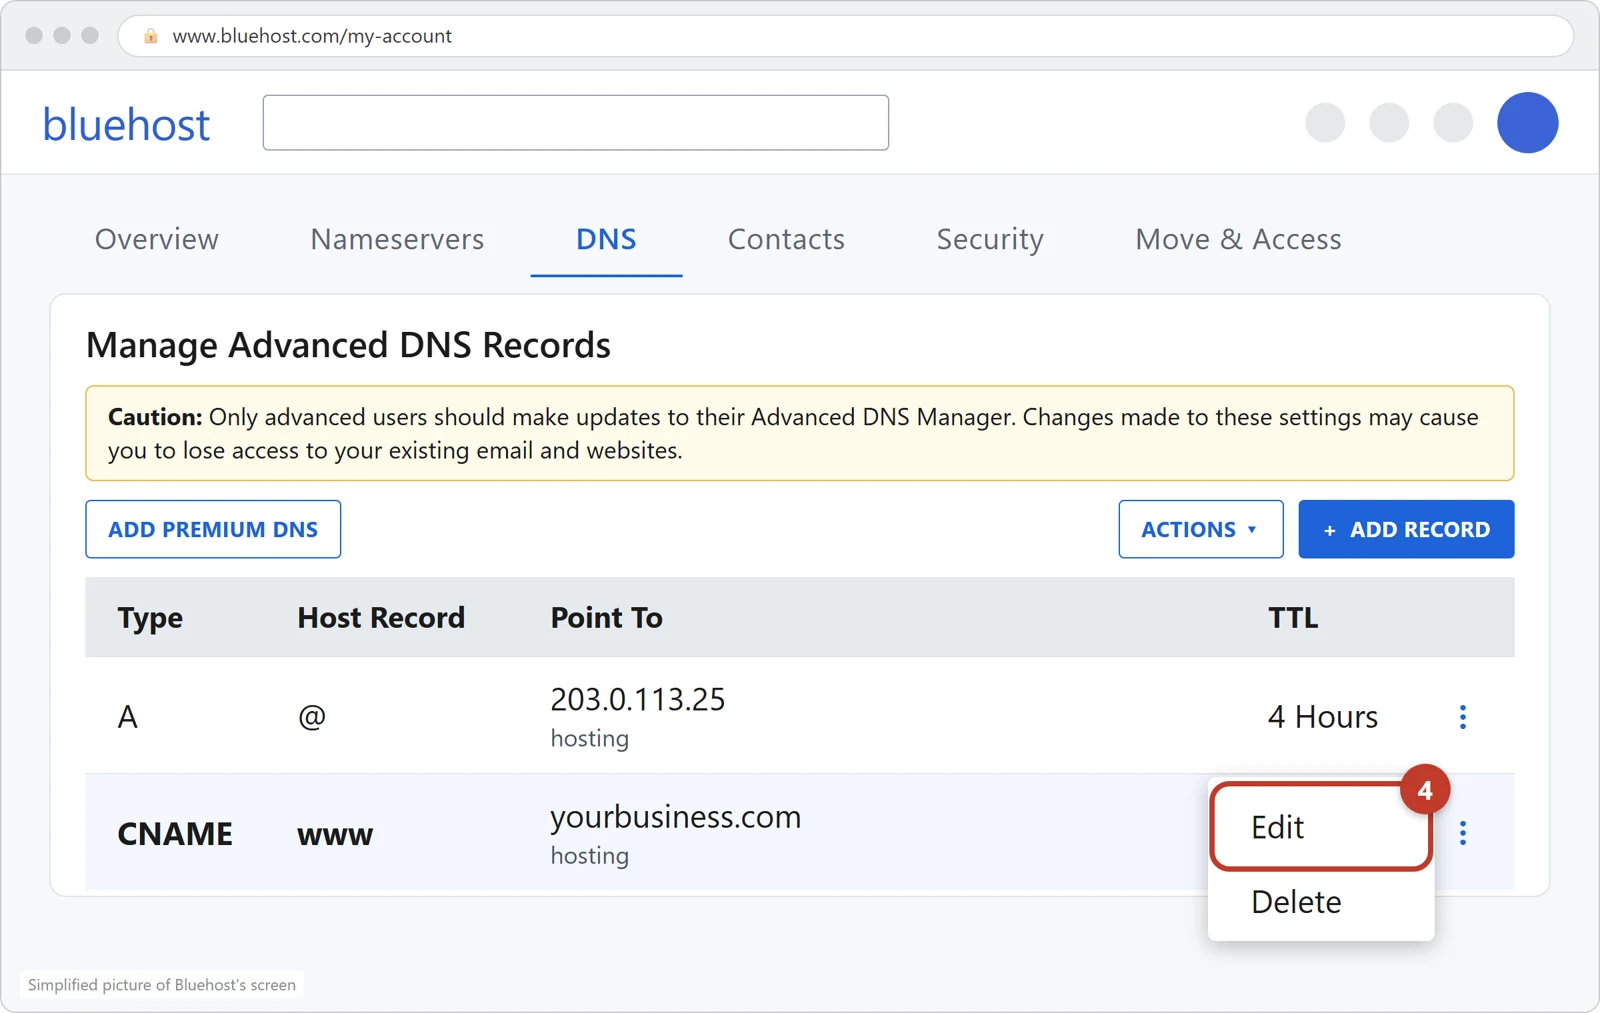The image size is (1600, 1013).
Task: Focus the search field beside bluehost logo
Action: (x=576, y=123)
